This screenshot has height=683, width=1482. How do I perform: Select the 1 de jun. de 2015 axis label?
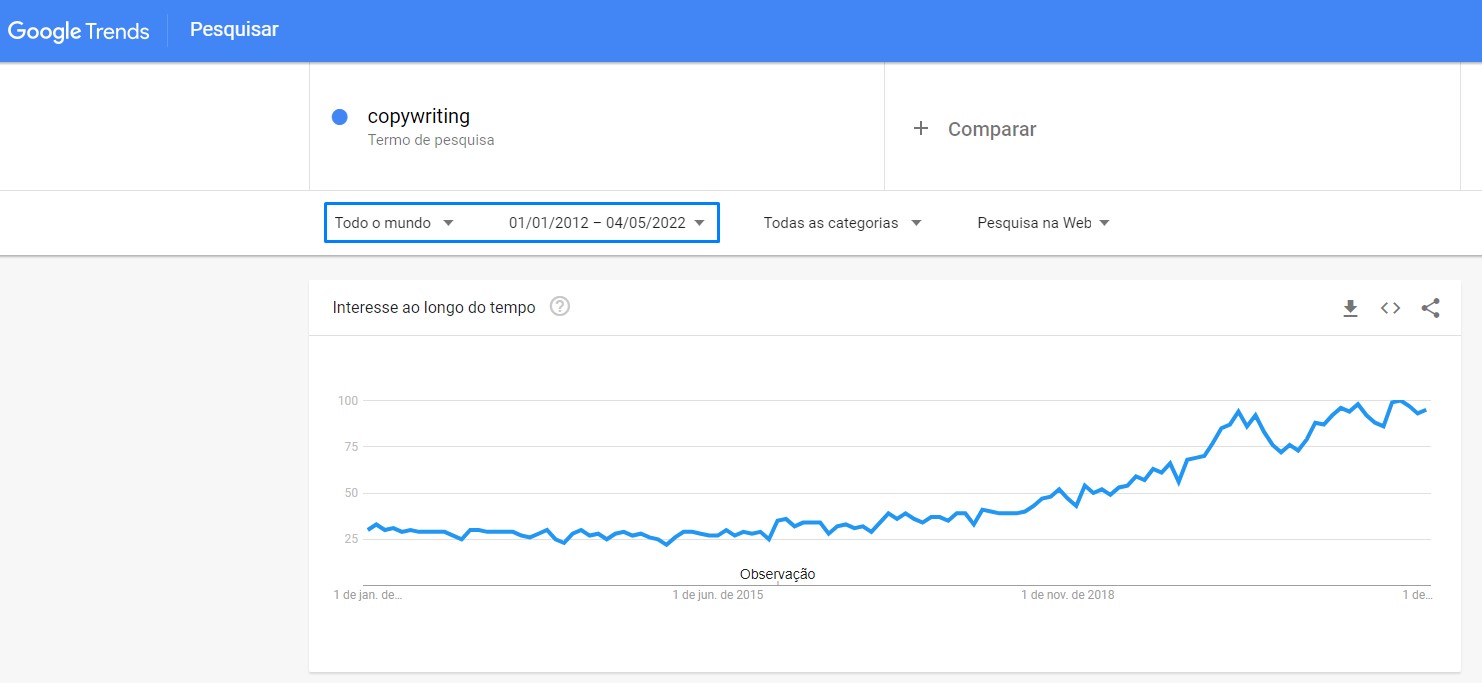click(718, 595)
